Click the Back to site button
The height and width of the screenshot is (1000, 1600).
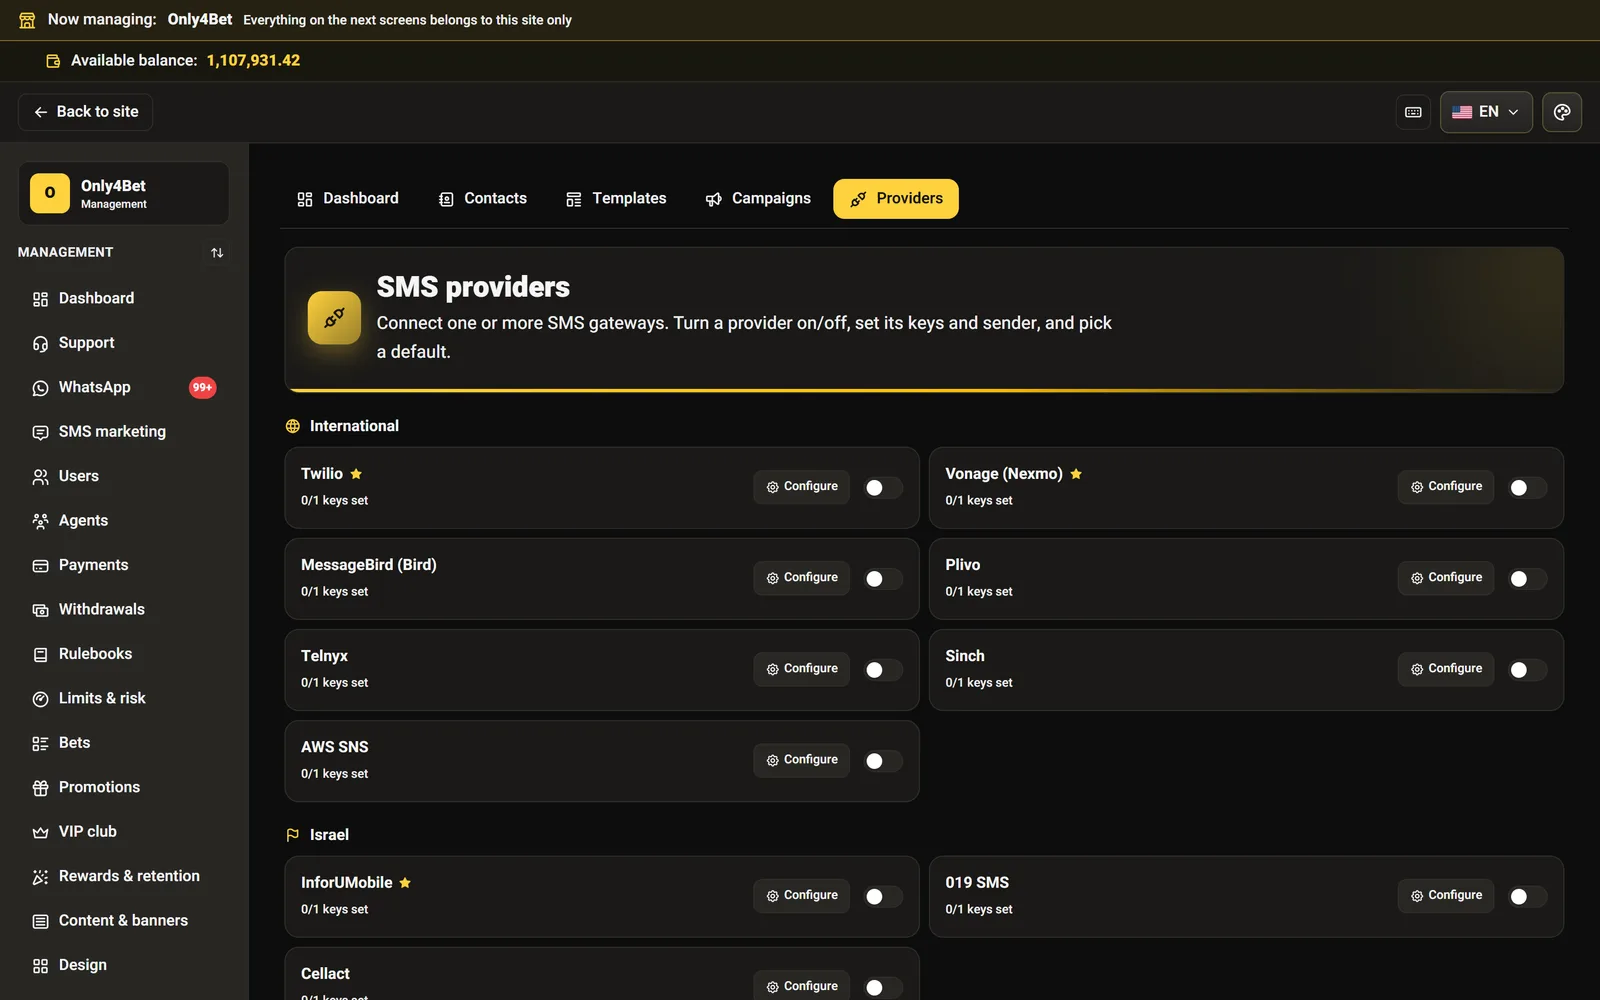click(x=86, y=112)
